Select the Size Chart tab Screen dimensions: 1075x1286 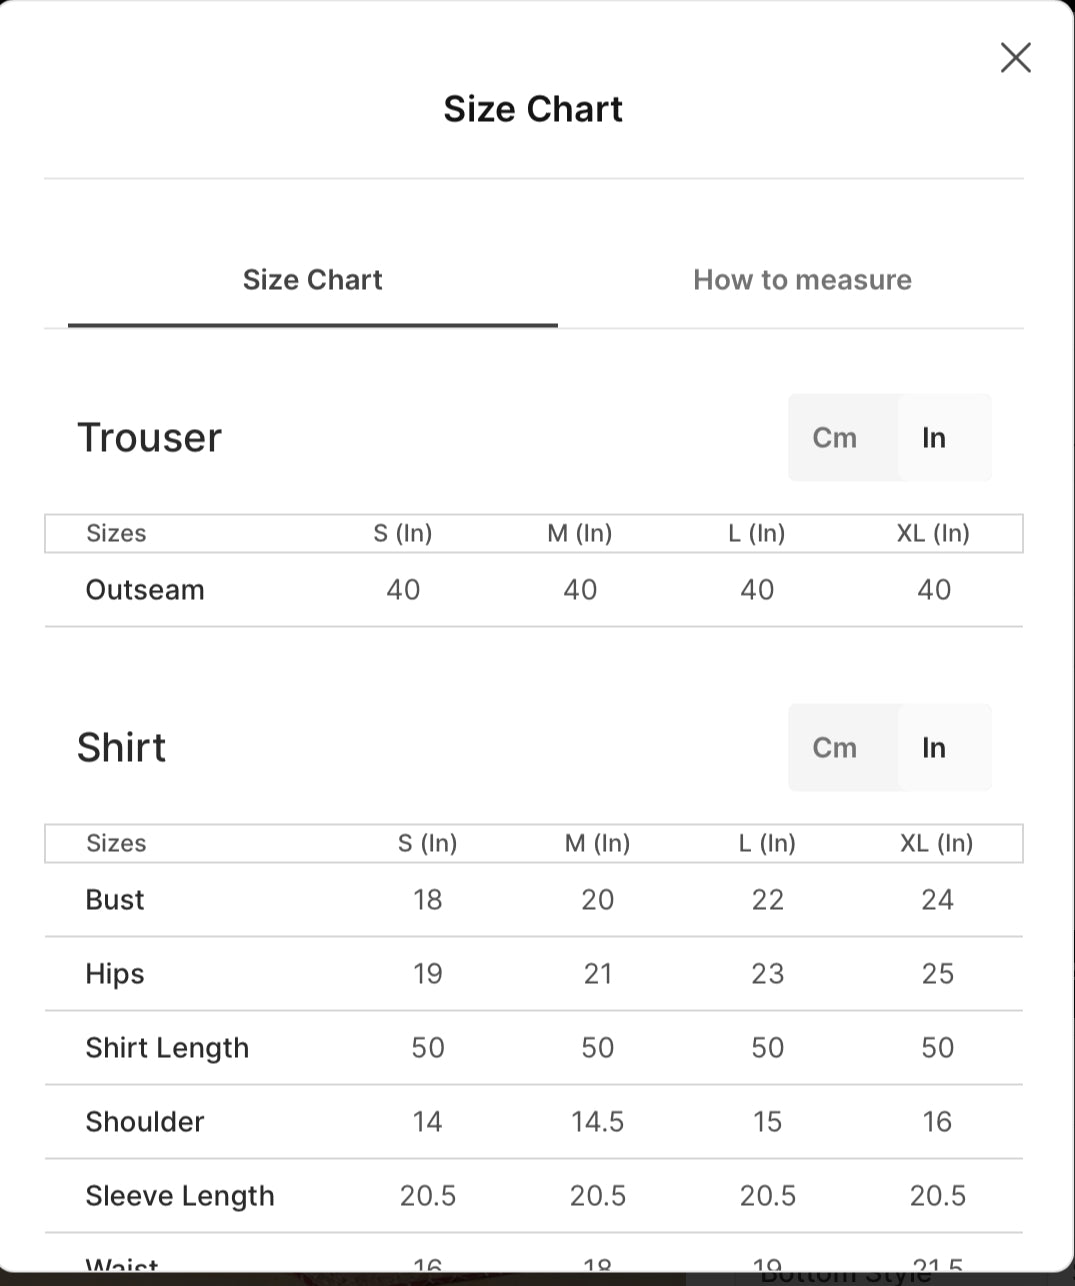(x=313, y=279)
